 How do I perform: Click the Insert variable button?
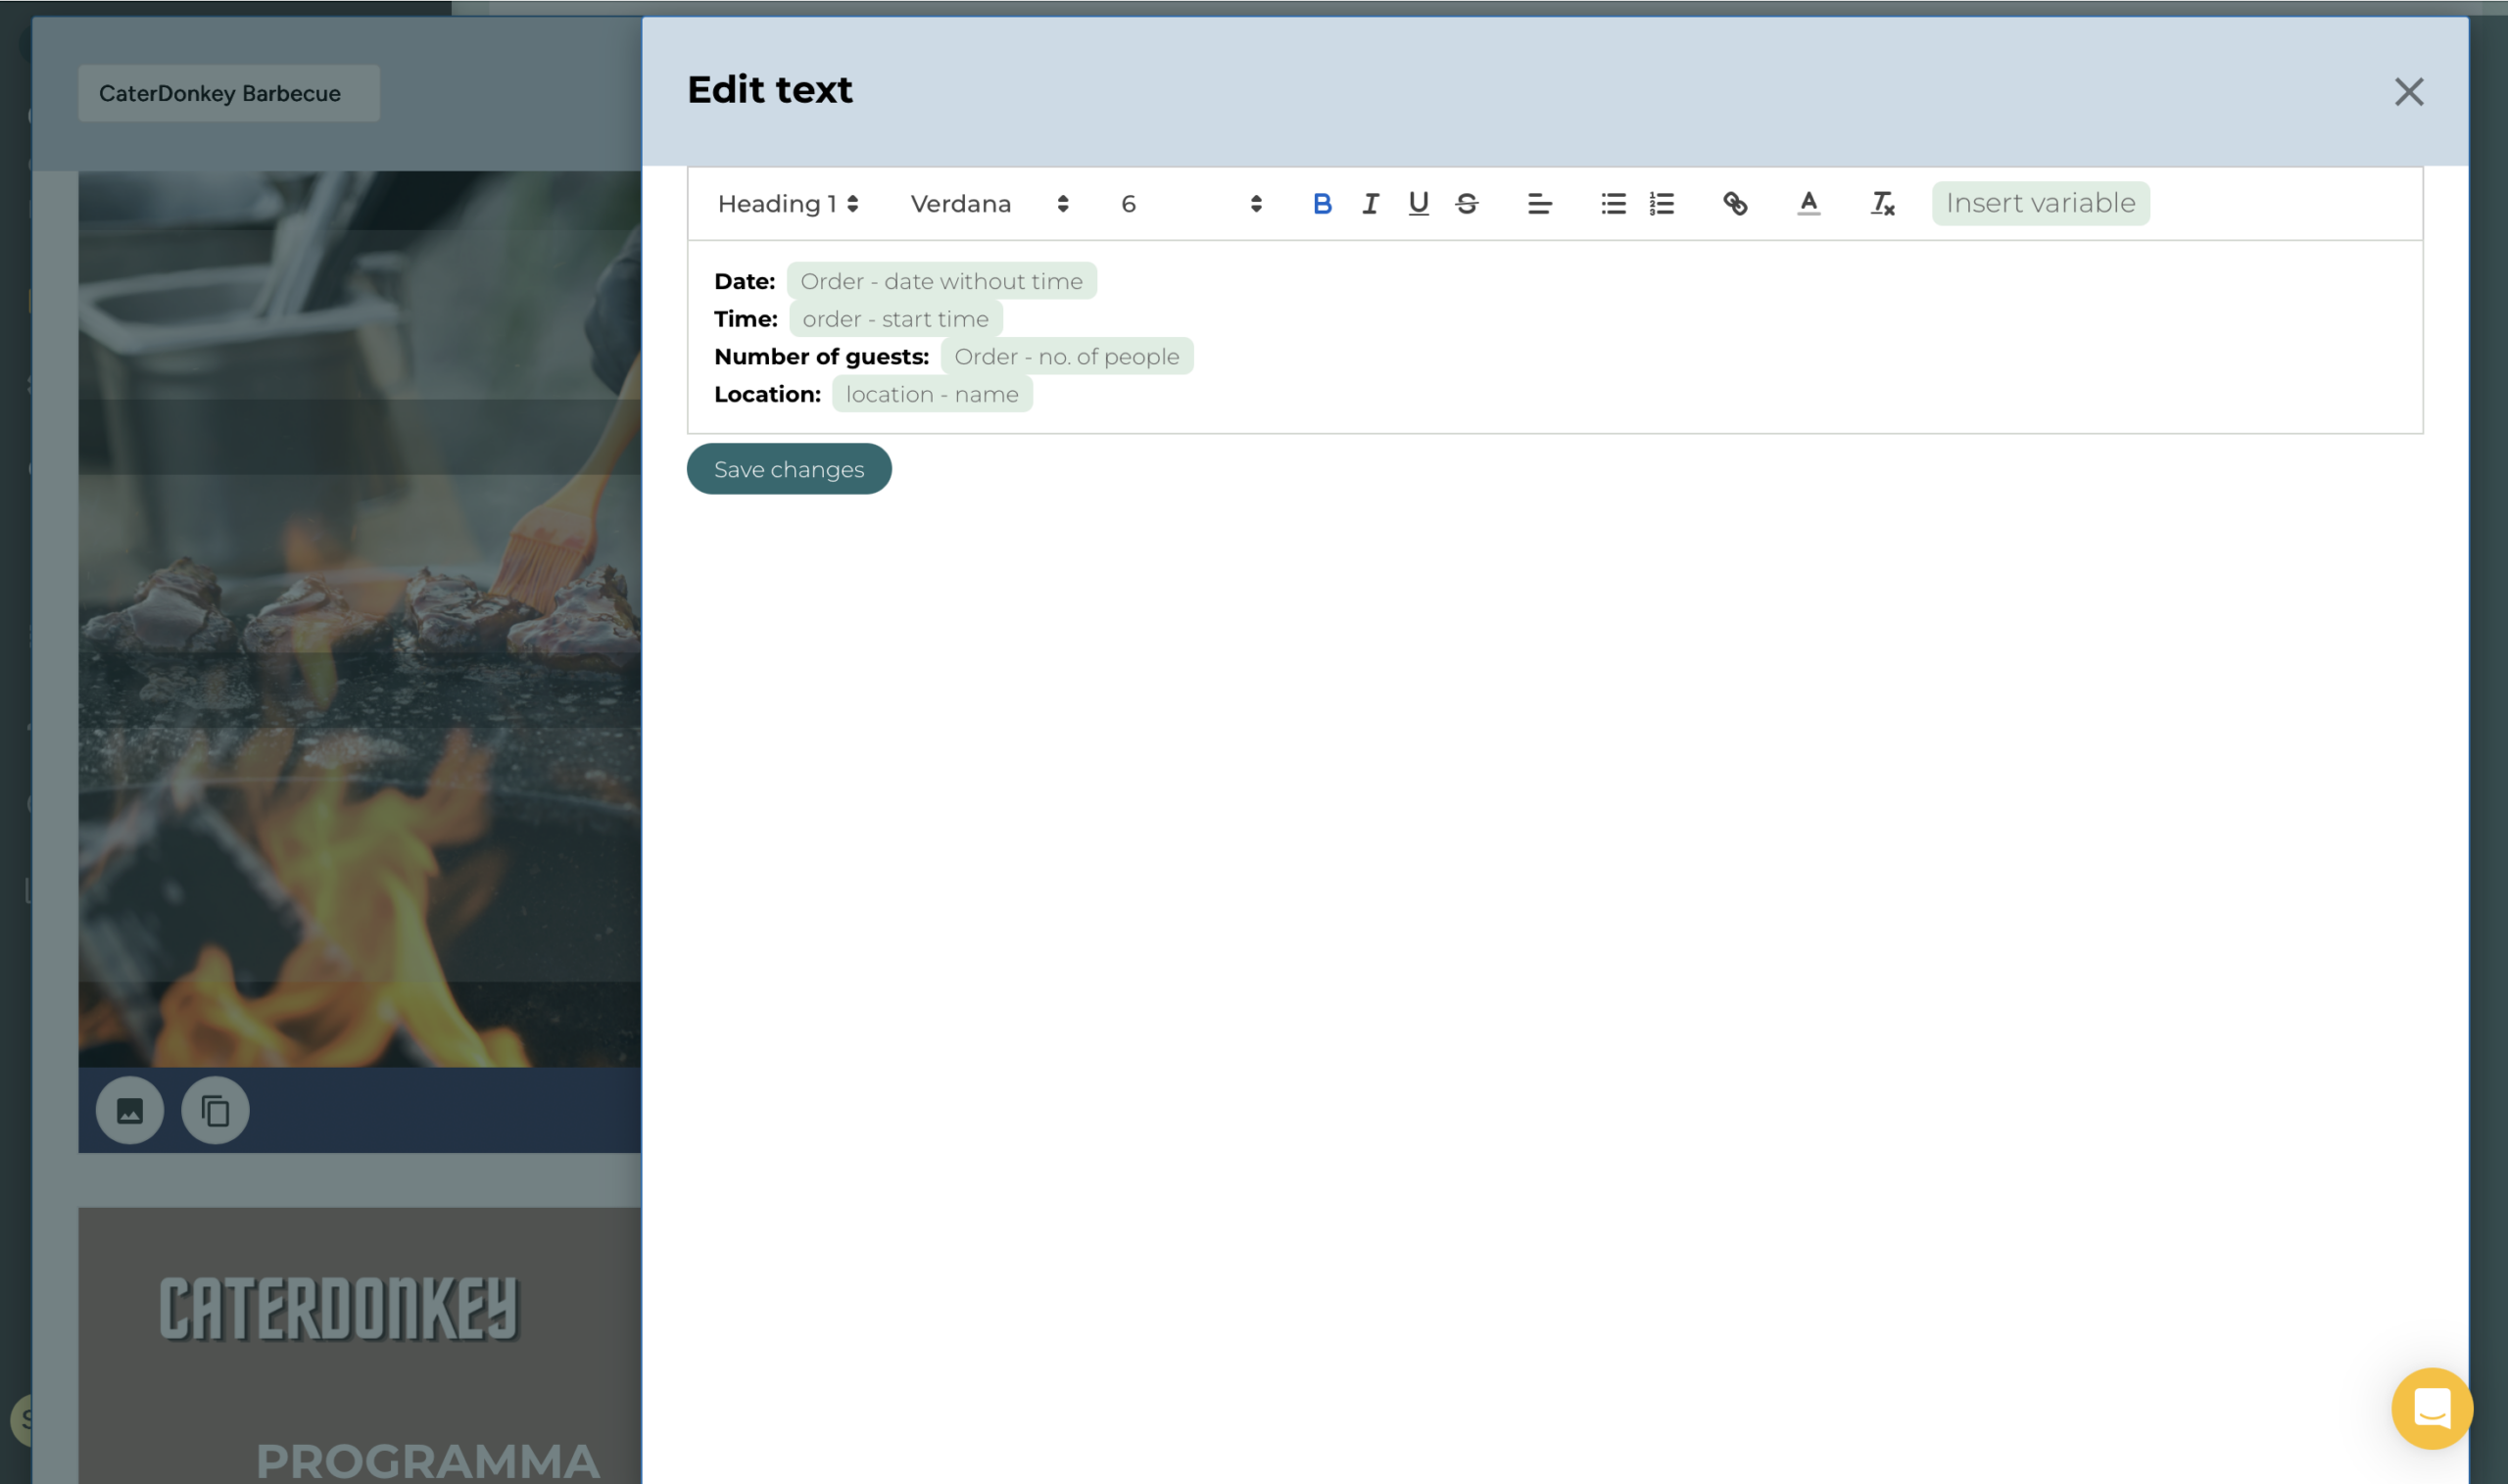(2040, 203)
